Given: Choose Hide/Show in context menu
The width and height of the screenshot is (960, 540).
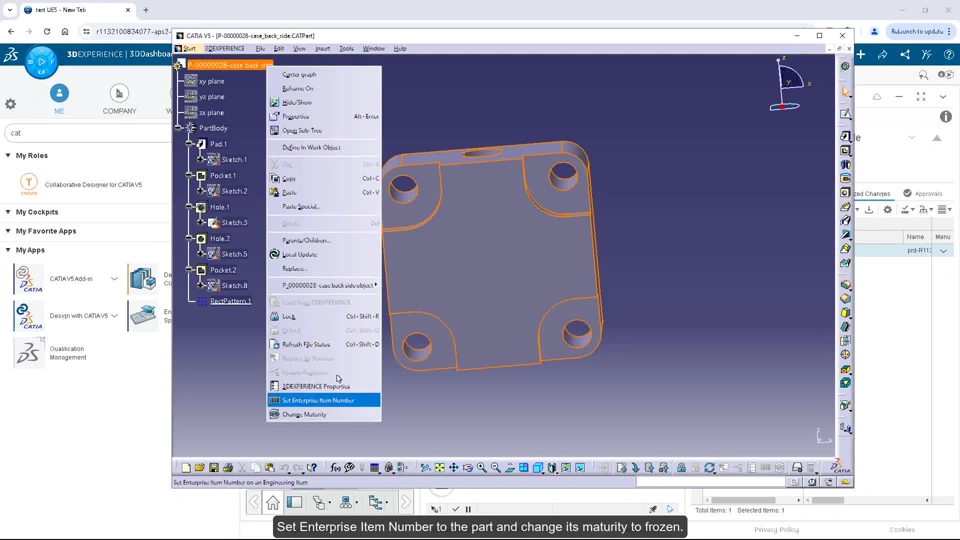Looking at the screenshot, I should [x=324, y=102].
